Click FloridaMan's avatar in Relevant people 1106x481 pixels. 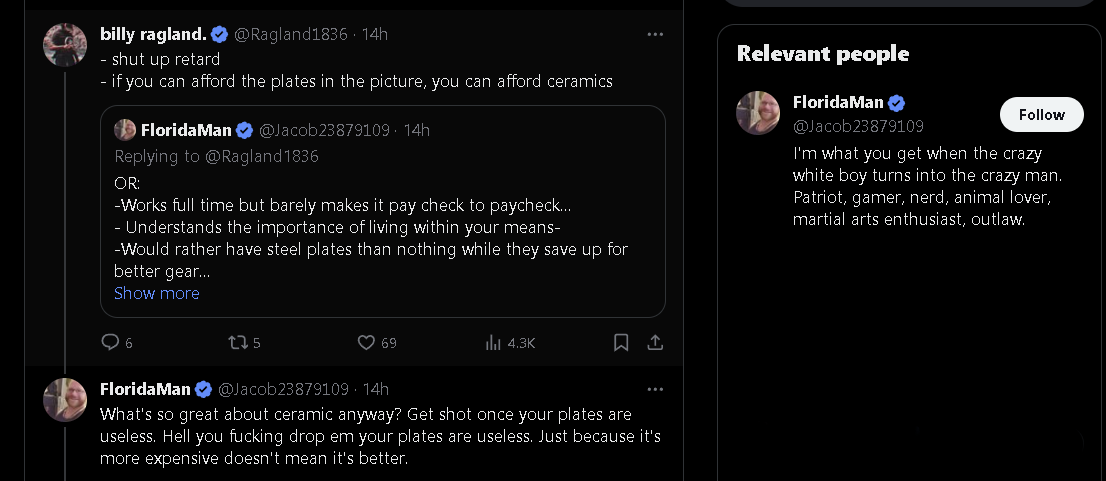tap(758, 113)
